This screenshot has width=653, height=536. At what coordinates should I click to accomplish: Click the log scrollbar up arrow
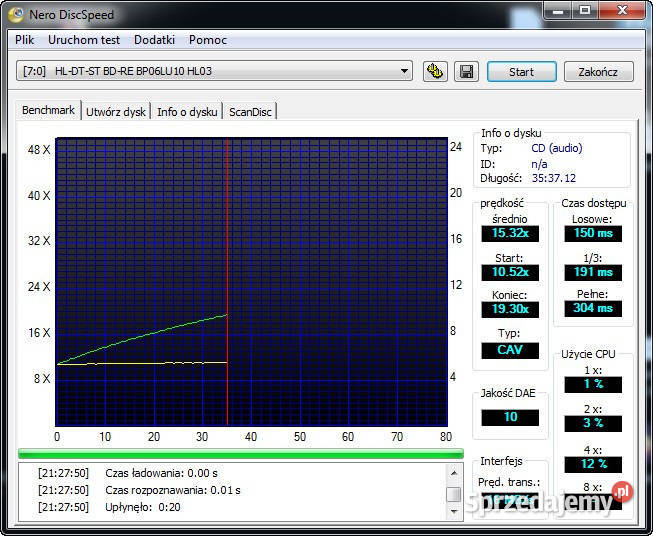coord(454,471)
